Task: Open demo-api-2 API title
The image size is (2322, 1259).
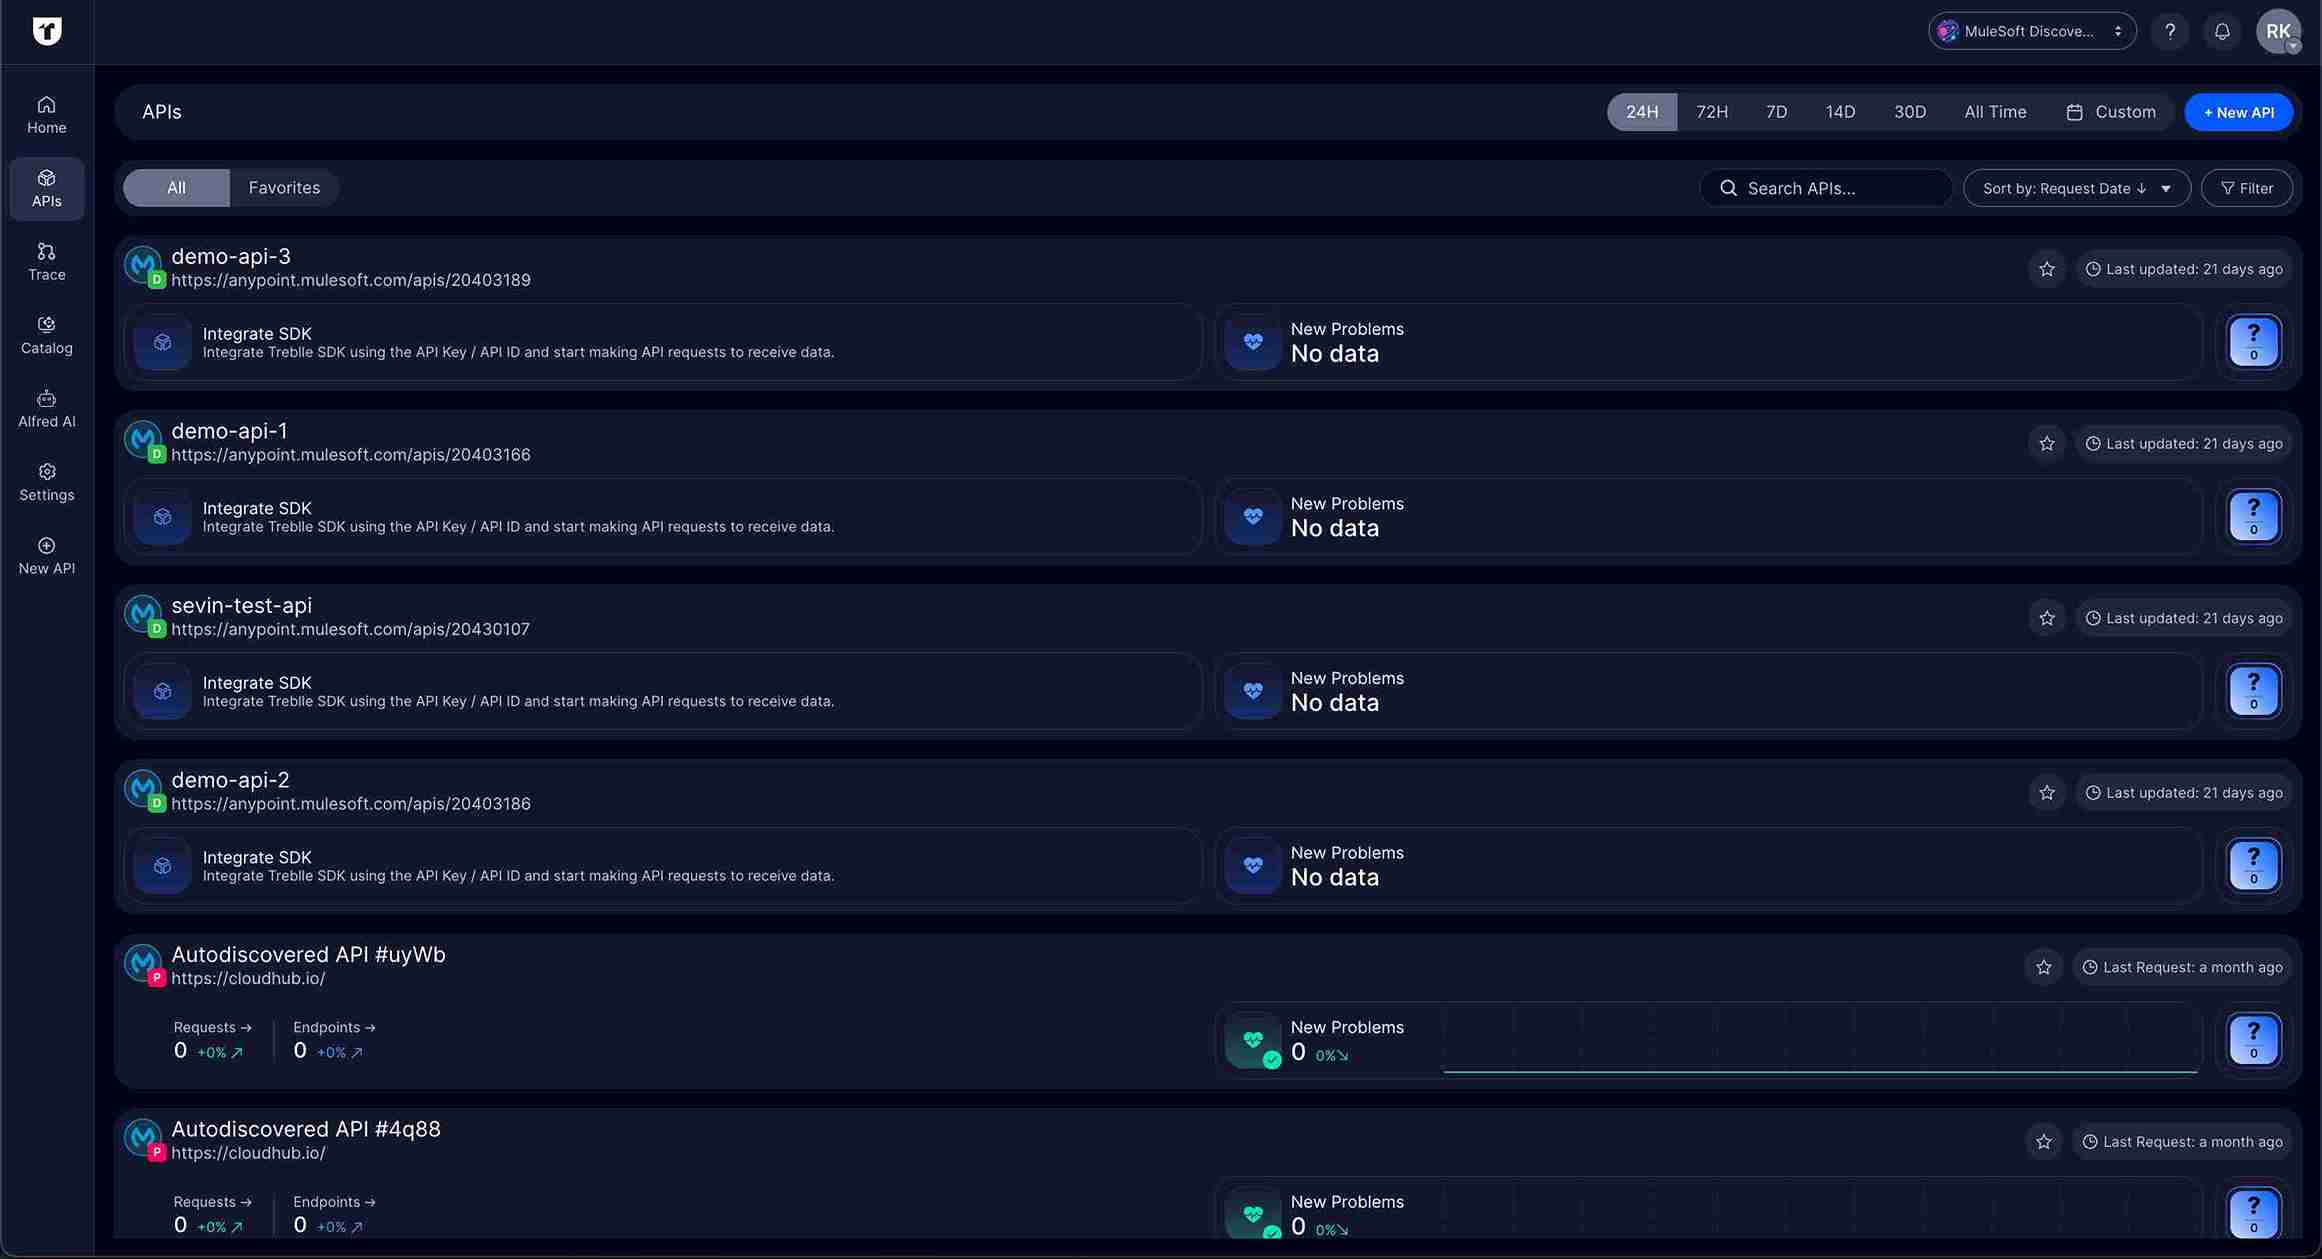Action: click(230, 780)
